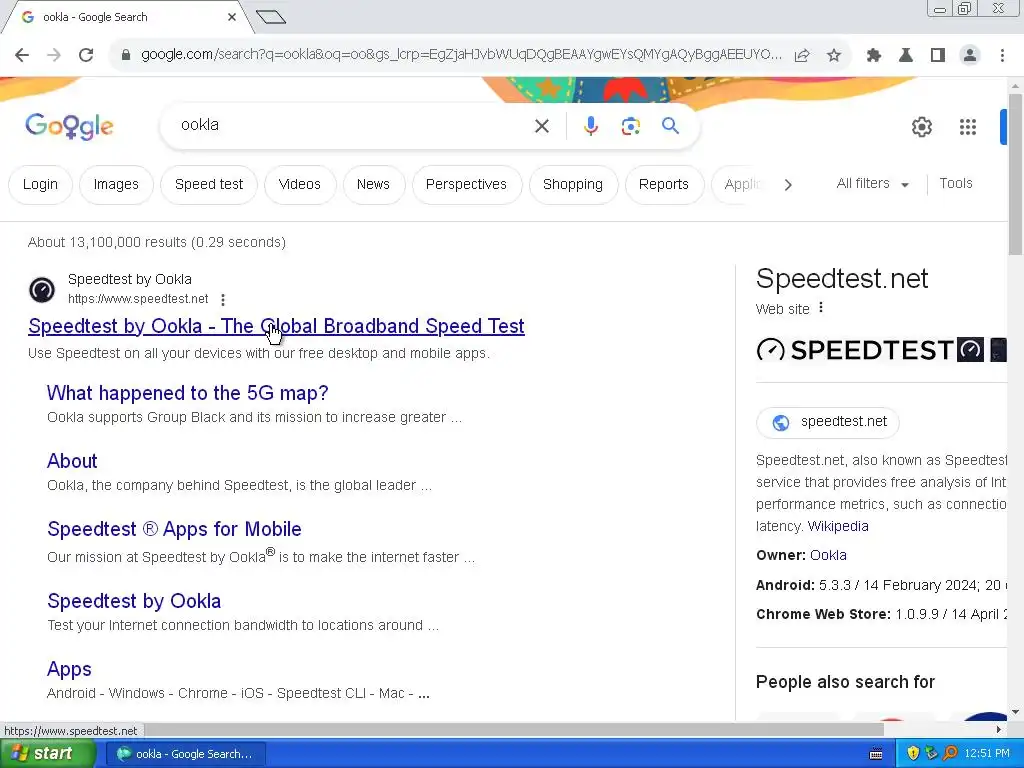
Task: Switch to News results
Action: pos(374,185)
